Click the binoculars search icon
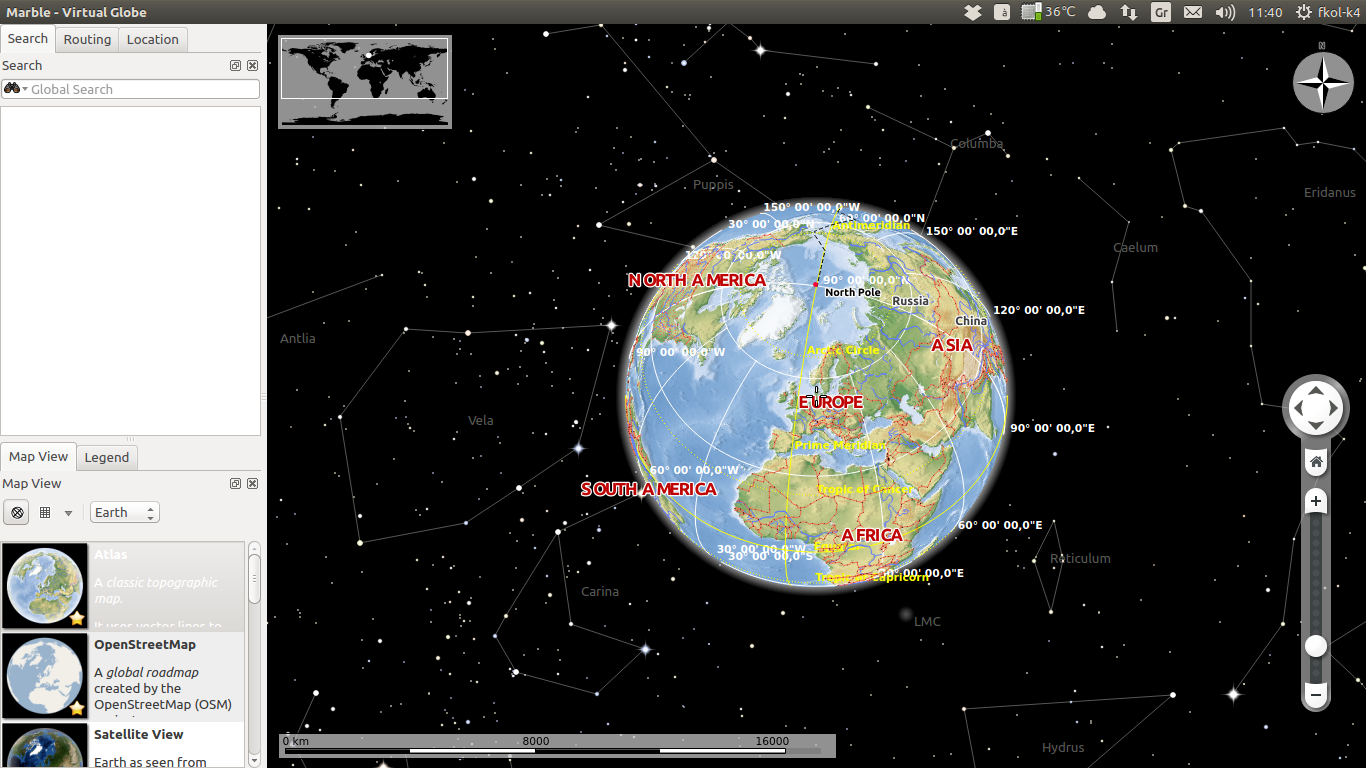 (x=13, y=89)
